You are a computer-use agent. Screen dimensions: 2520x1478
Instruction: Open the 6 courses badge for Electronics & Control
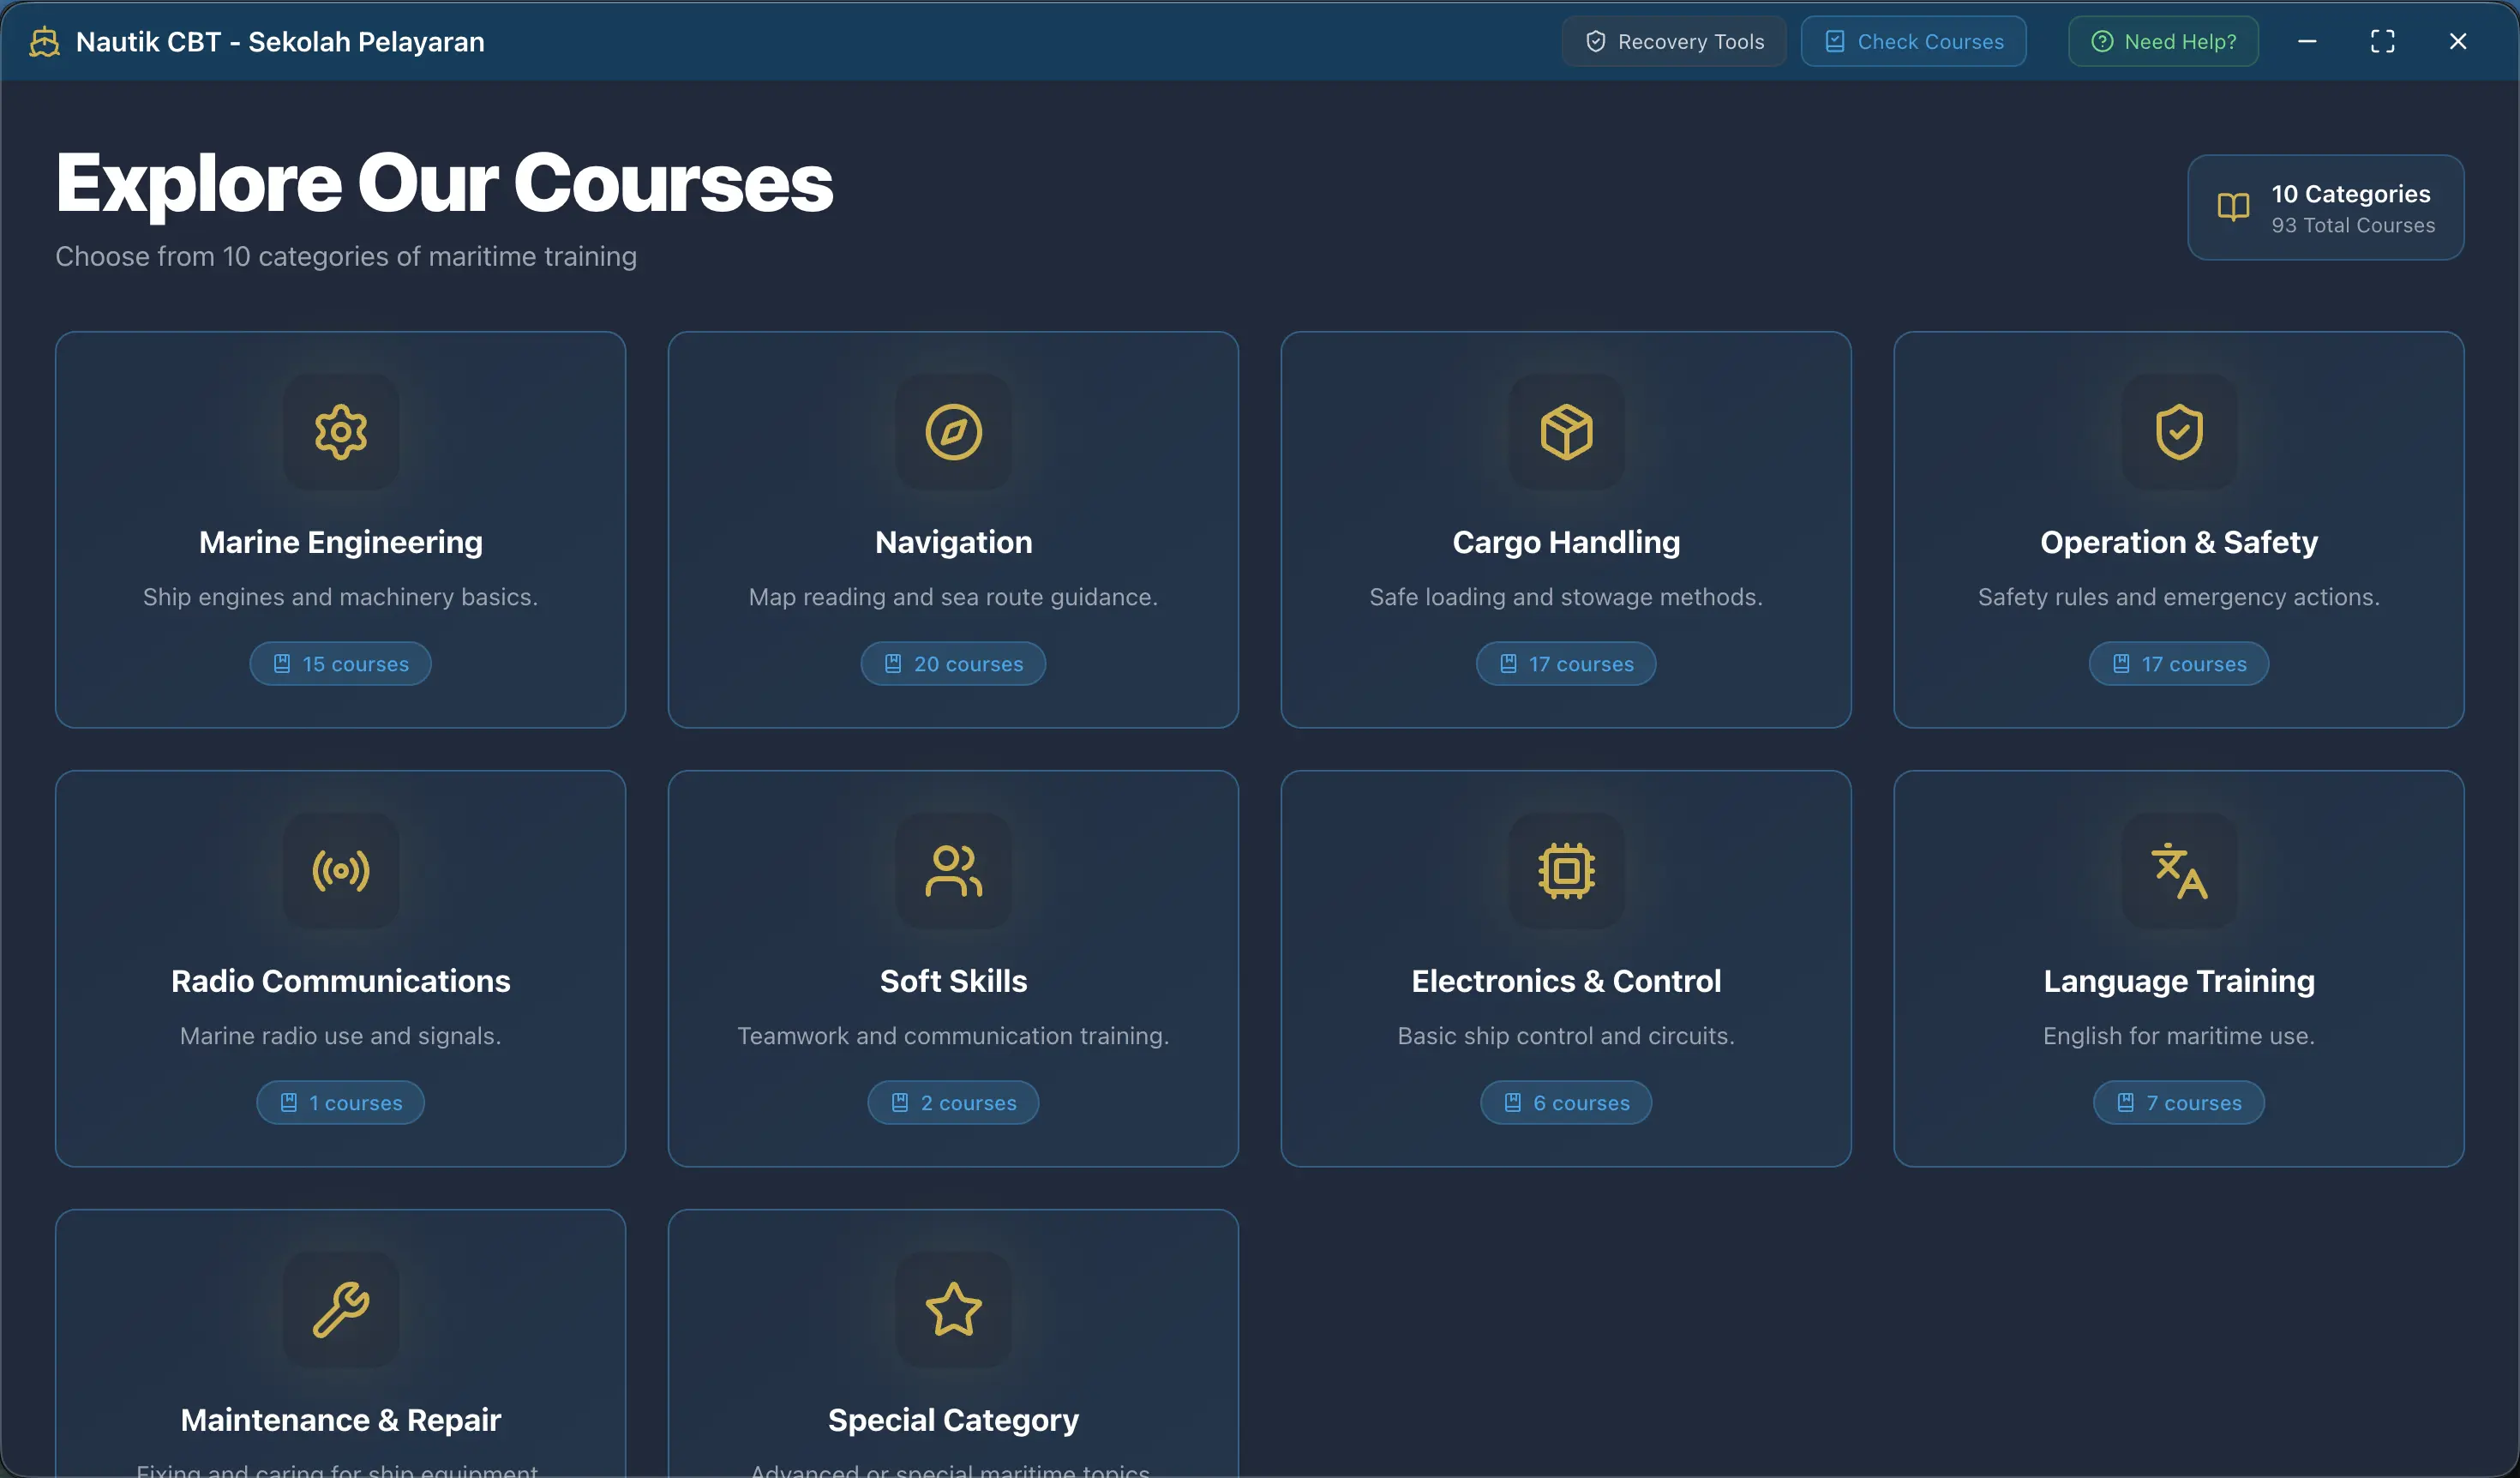click(x=1566, y=1103)
